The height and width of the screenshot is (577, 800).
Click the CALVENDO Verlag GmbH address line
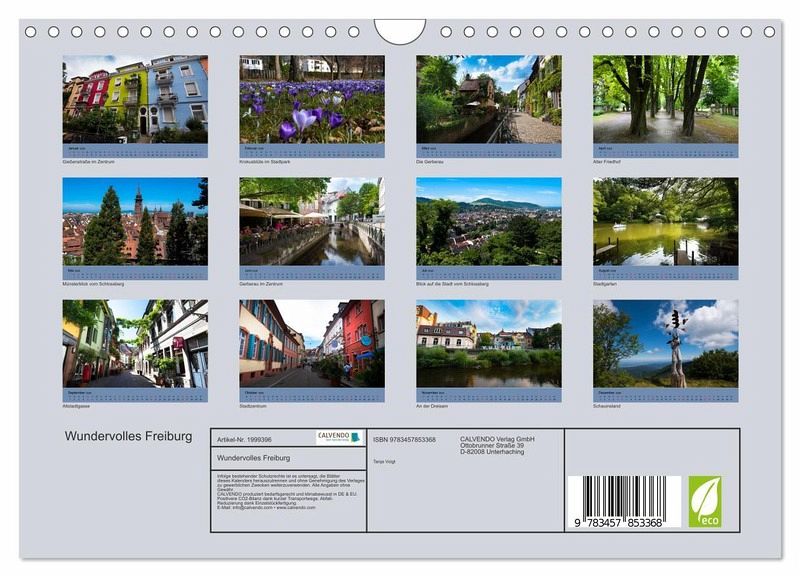pos(497,439)
